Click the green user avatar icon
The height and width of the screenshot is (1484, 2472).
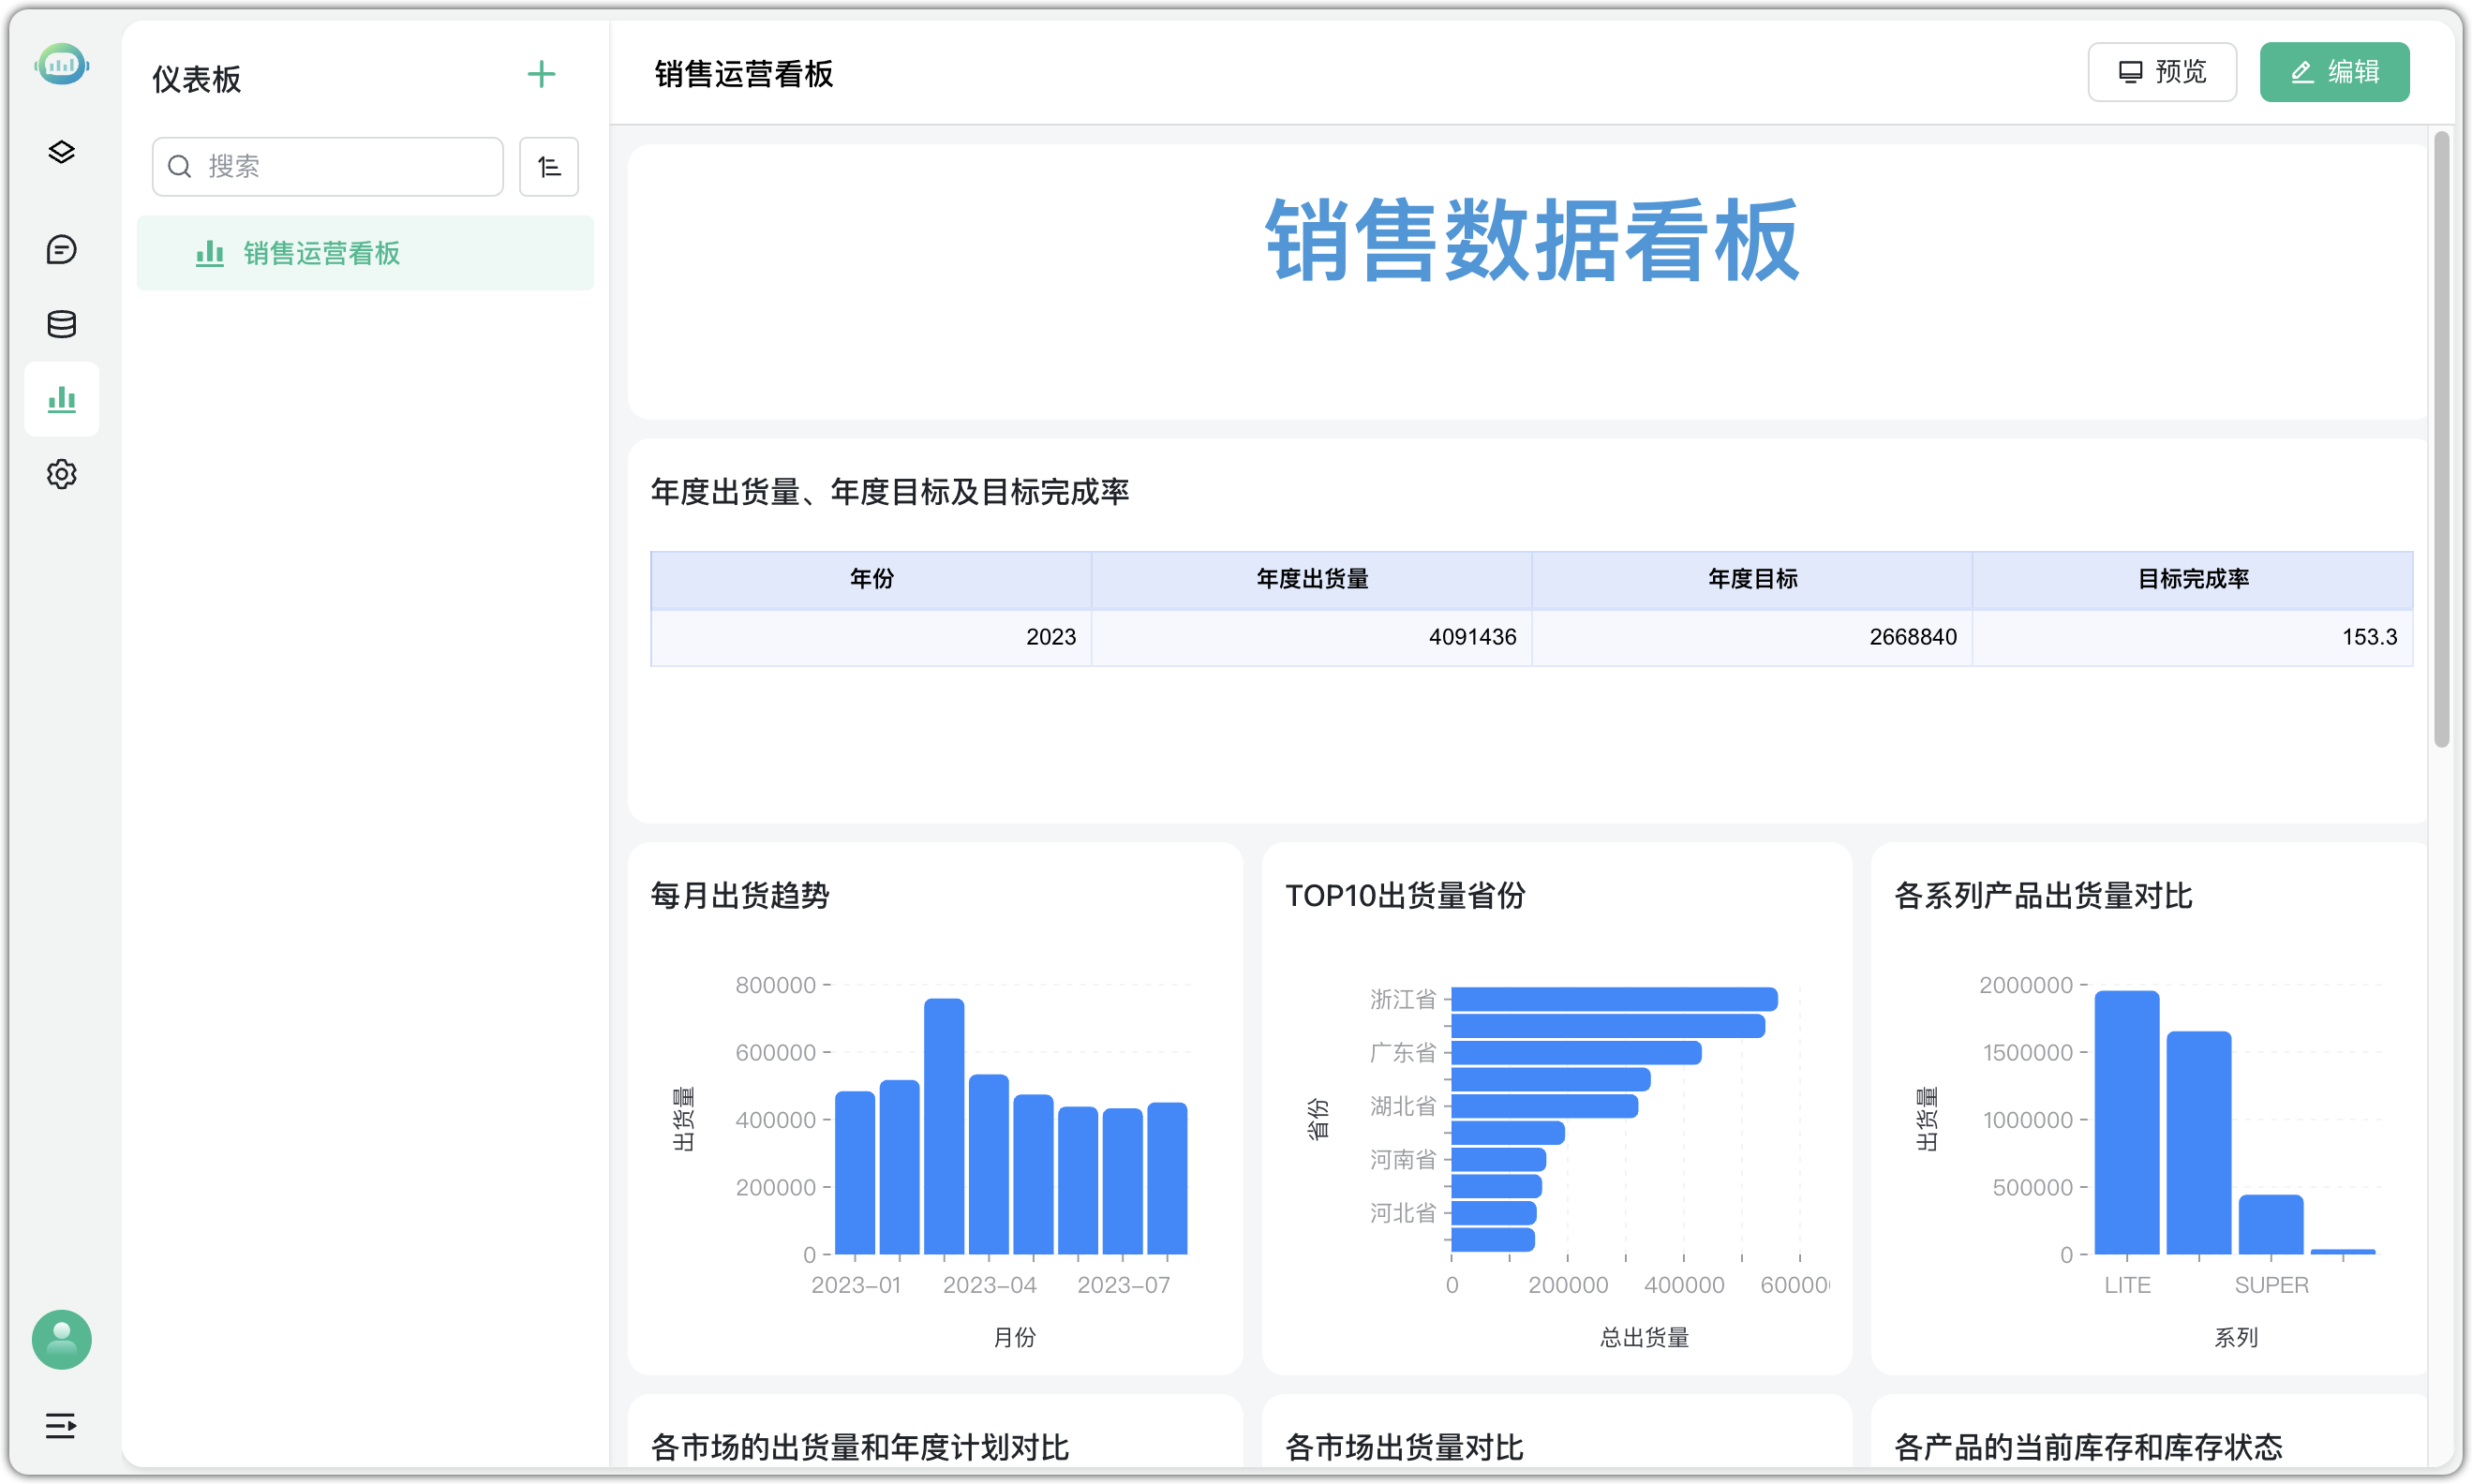(61, 1339)
